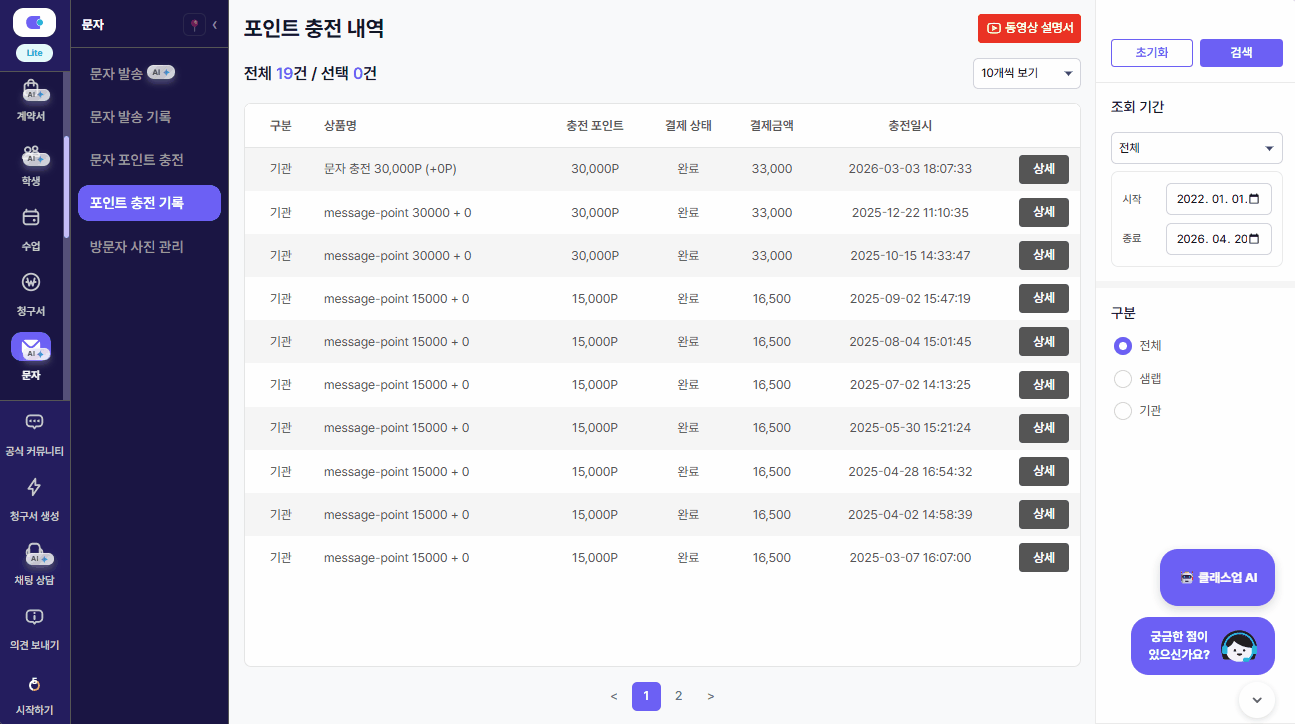Open 공식 커뮤니티 from sidebar
Image resolution: width=1295 pixels, height=724 pixels.
tap(34, 435)
